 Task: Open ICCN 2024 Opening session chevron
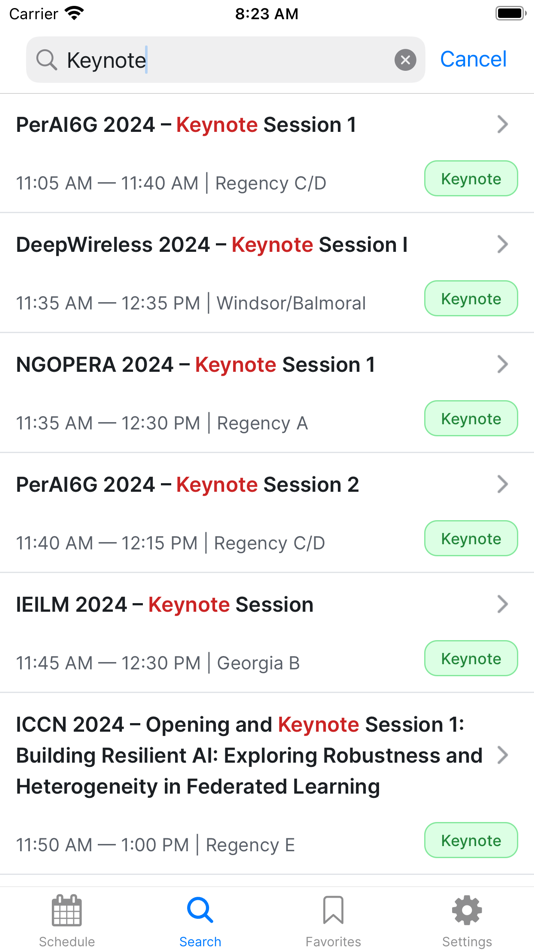(x=502, y=756)
